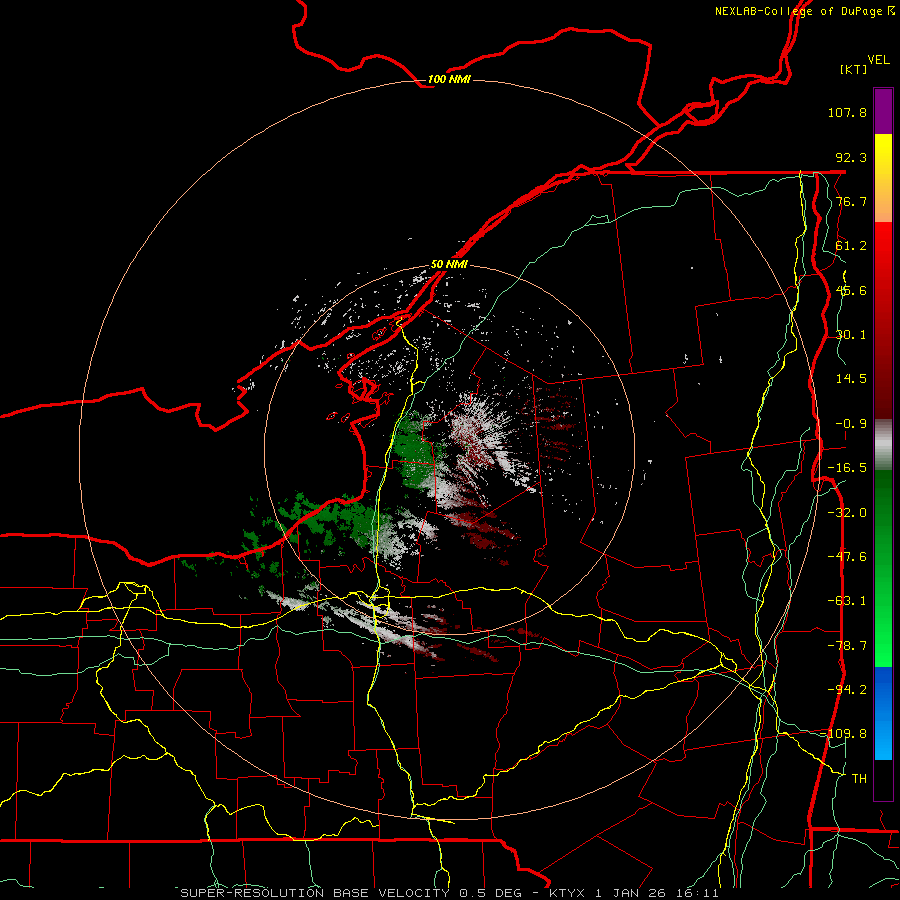
Task: Select the 14.5 legend value
Action: pyautogui.click(x=851, y=379)
